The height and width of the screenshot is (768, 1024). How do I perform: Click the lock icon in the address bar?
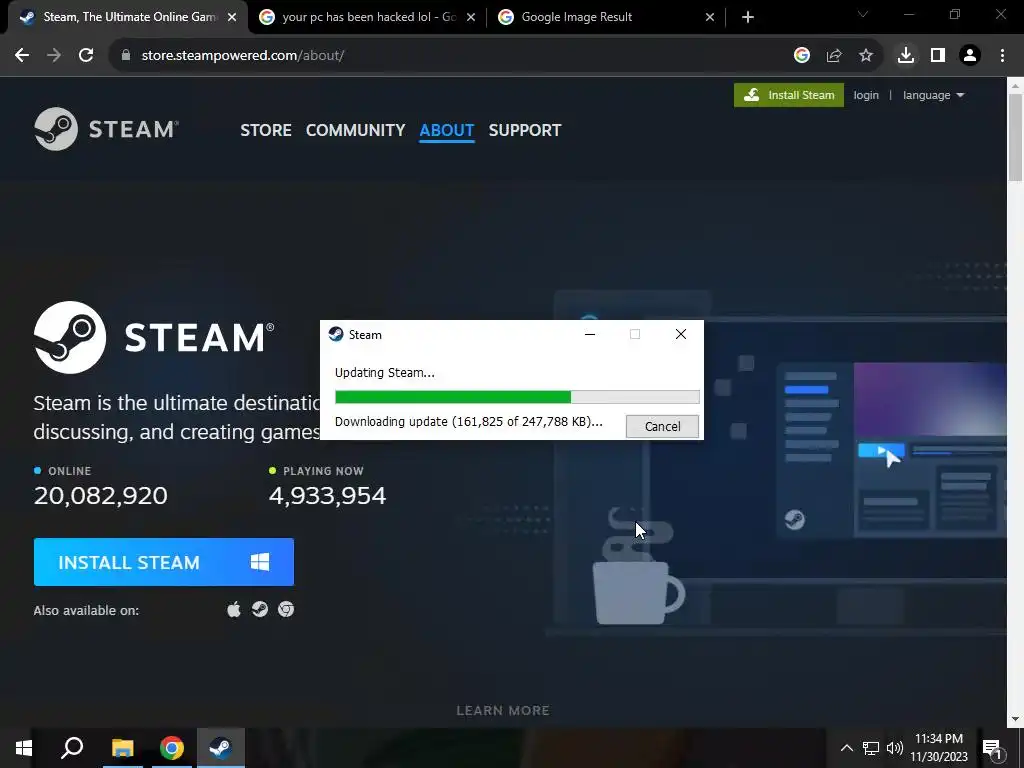click(126, 56)
